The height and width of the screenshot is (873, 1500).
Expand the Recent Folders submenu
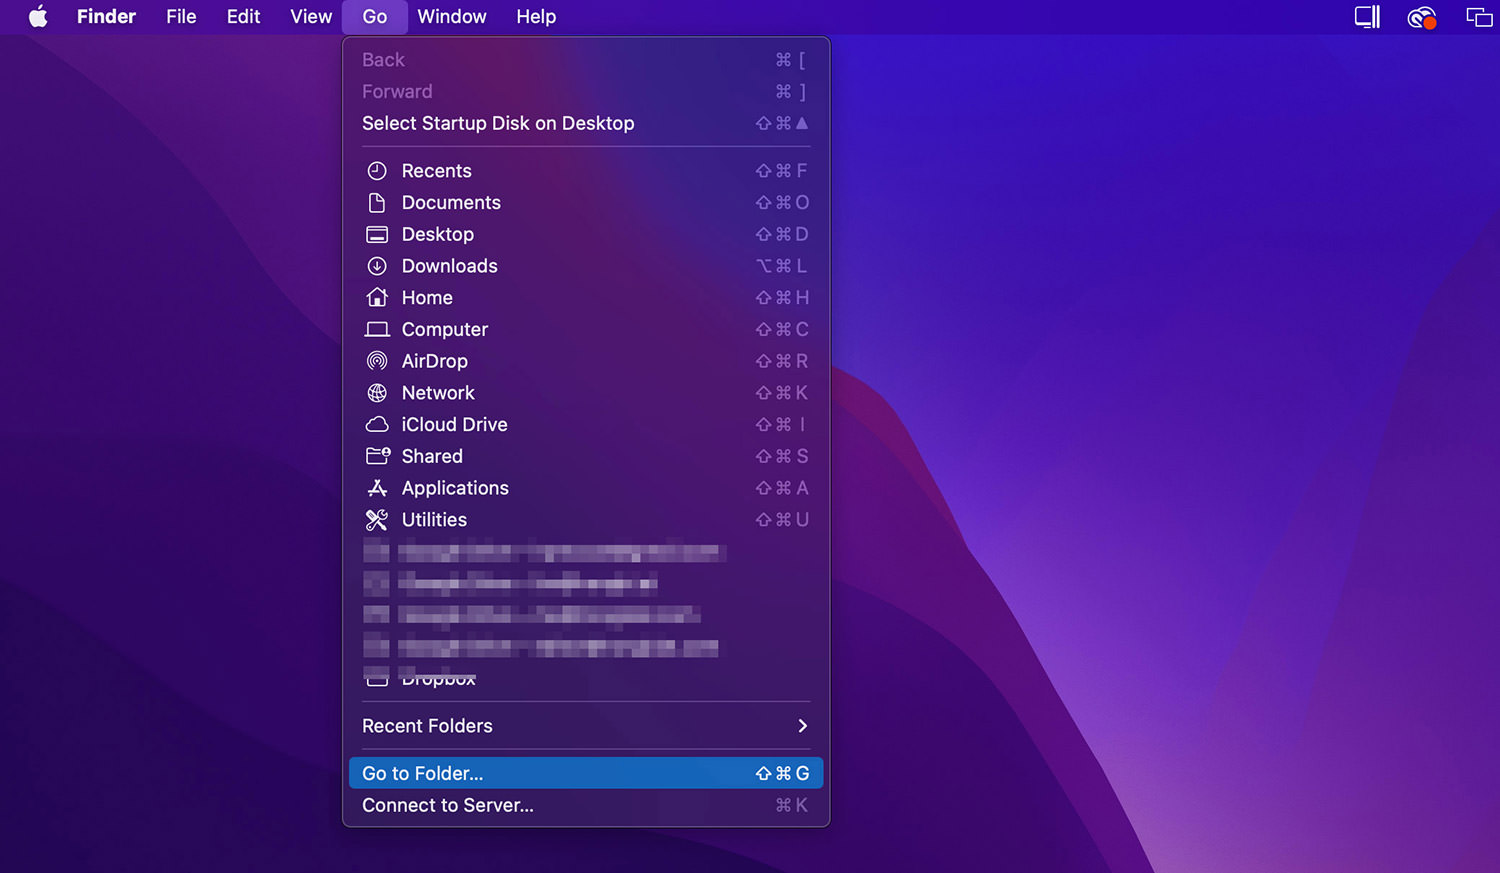click(586, 726)
